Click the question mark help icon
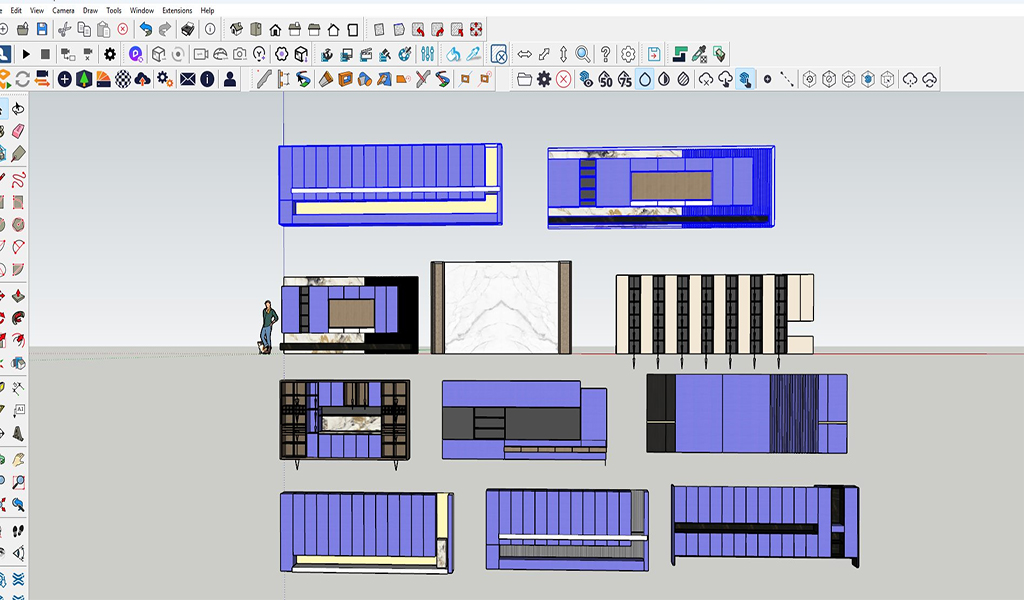Viewport: 1024px width, 600px height. [605, 54]
